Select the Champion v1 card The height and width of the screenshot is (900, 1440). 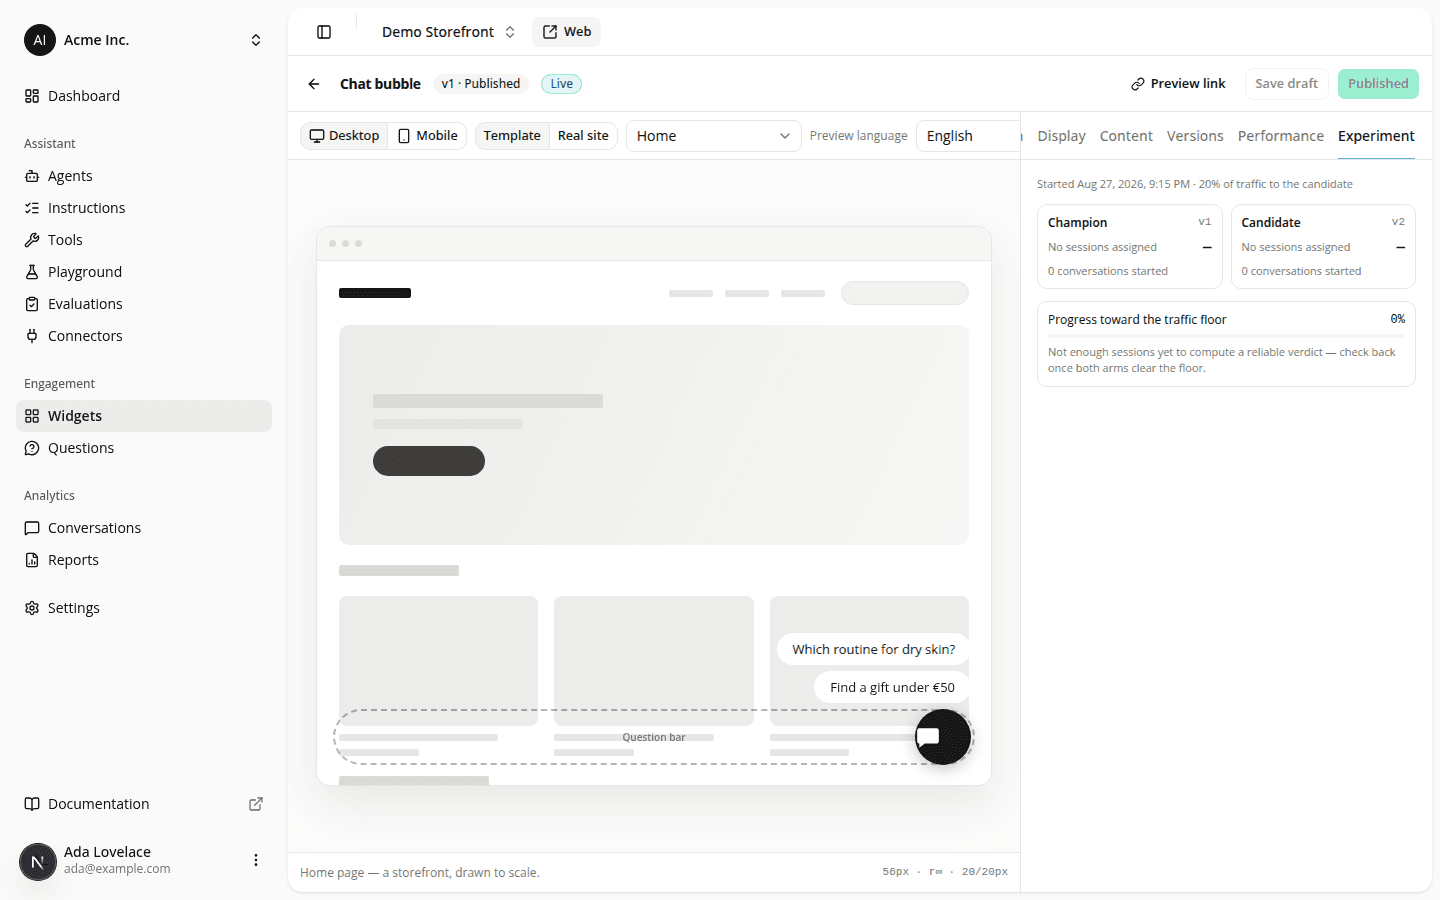point(1130,247)
